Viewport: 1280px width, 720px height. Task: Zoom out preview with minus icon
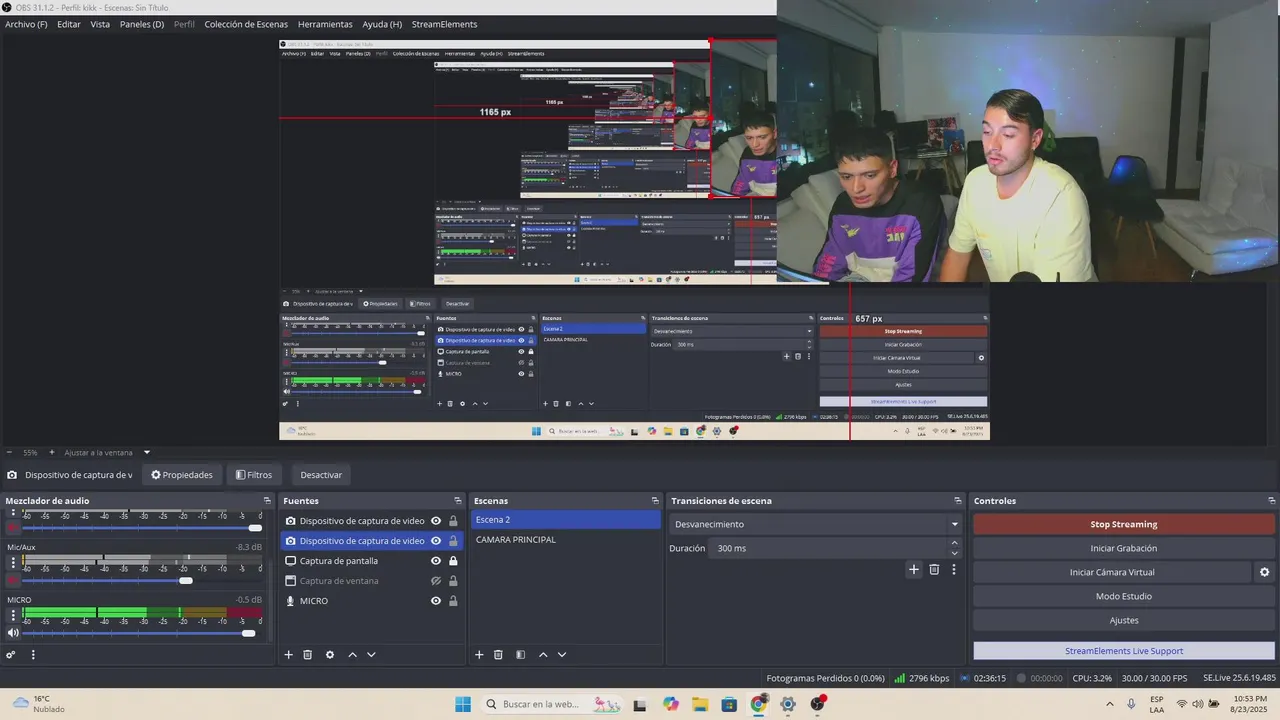pyautogui.click(x=9, y=452)
